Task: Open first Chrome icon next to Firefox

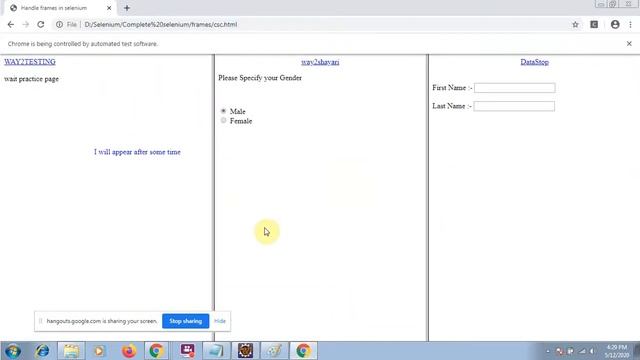Action: pyautogui.click(x=156, y=351)
